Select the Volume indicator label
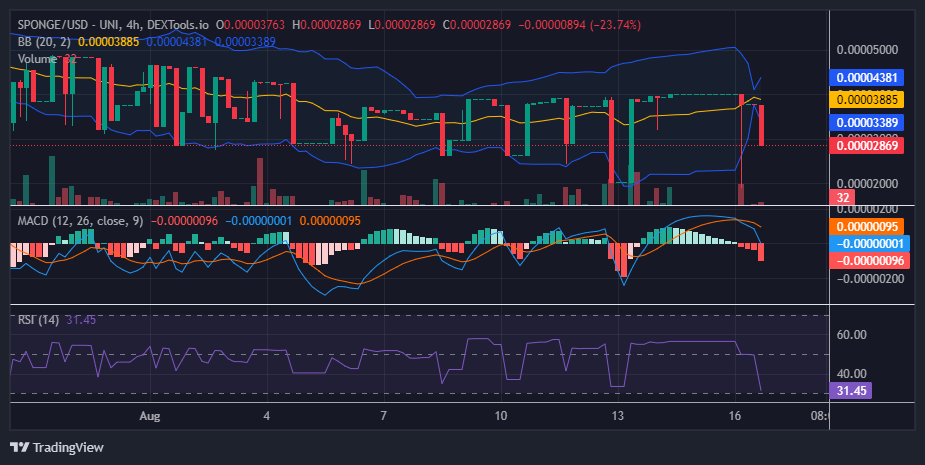 pyautogui.click(x=37, y=59)
